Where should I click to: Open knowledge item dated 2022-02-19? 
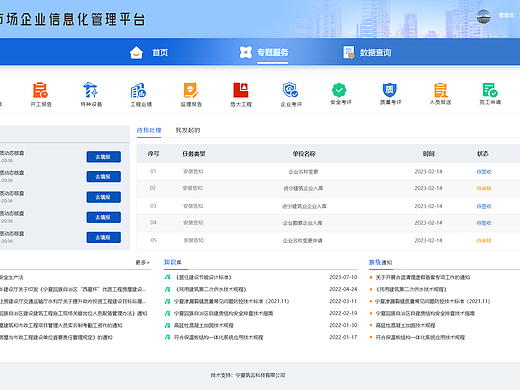pos(224,313)
